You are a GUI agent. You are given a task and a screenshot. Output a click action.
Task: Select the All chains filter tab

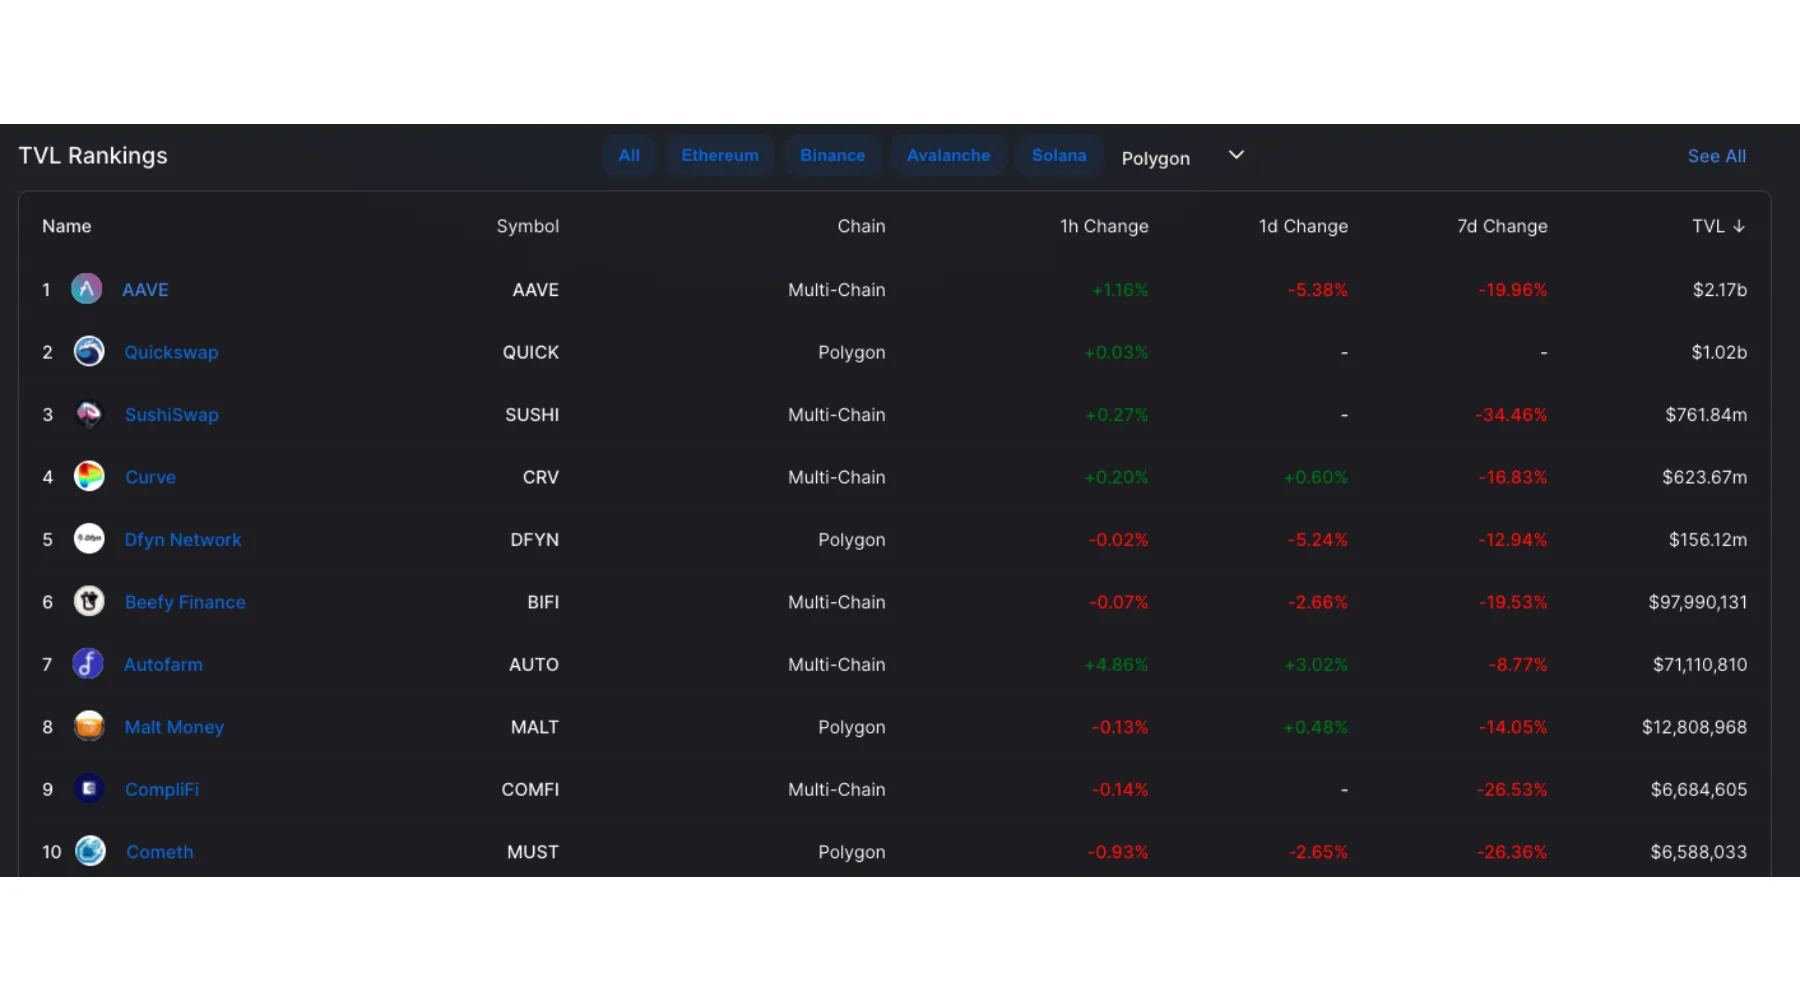[629, 156]
